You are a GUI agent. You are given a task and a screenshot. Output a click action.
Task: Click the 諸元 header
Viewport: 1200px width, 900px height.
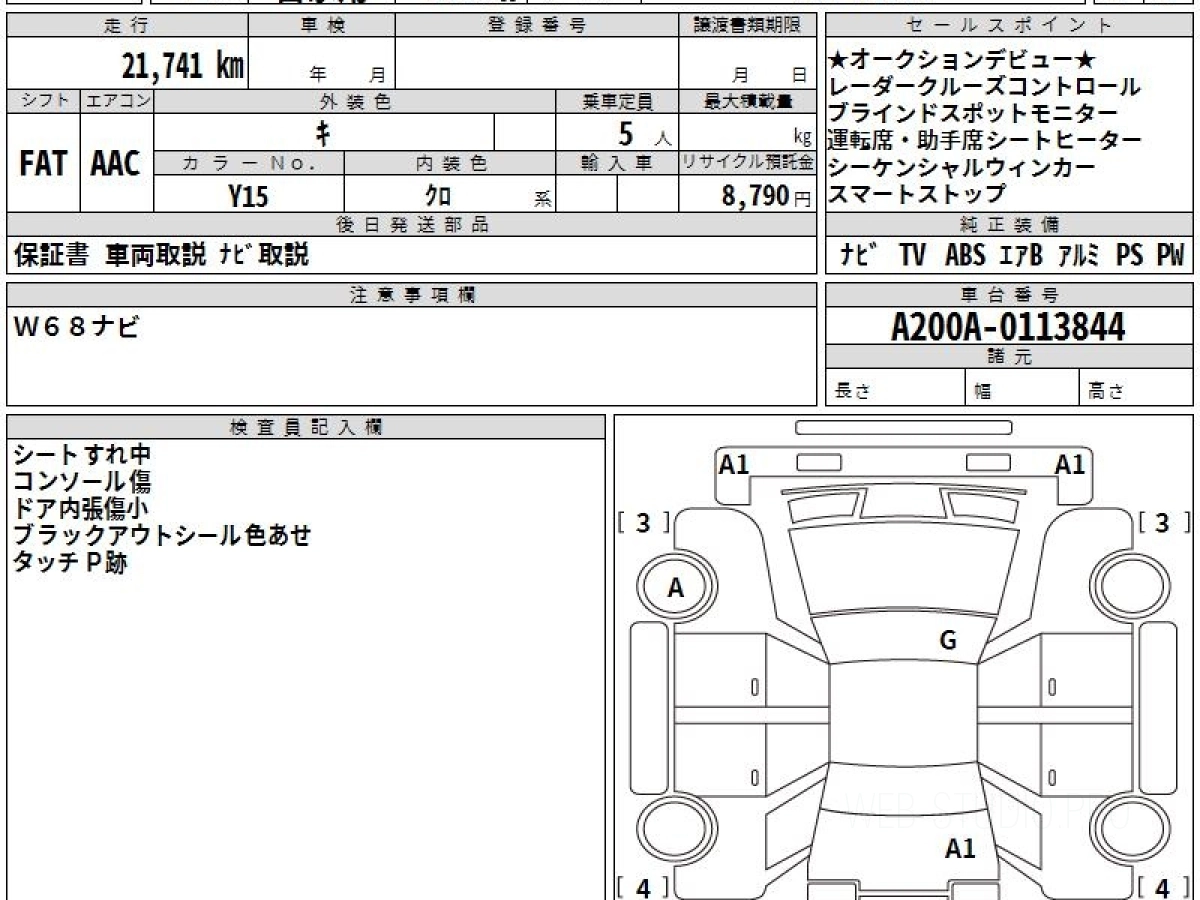pos(1010,357)
